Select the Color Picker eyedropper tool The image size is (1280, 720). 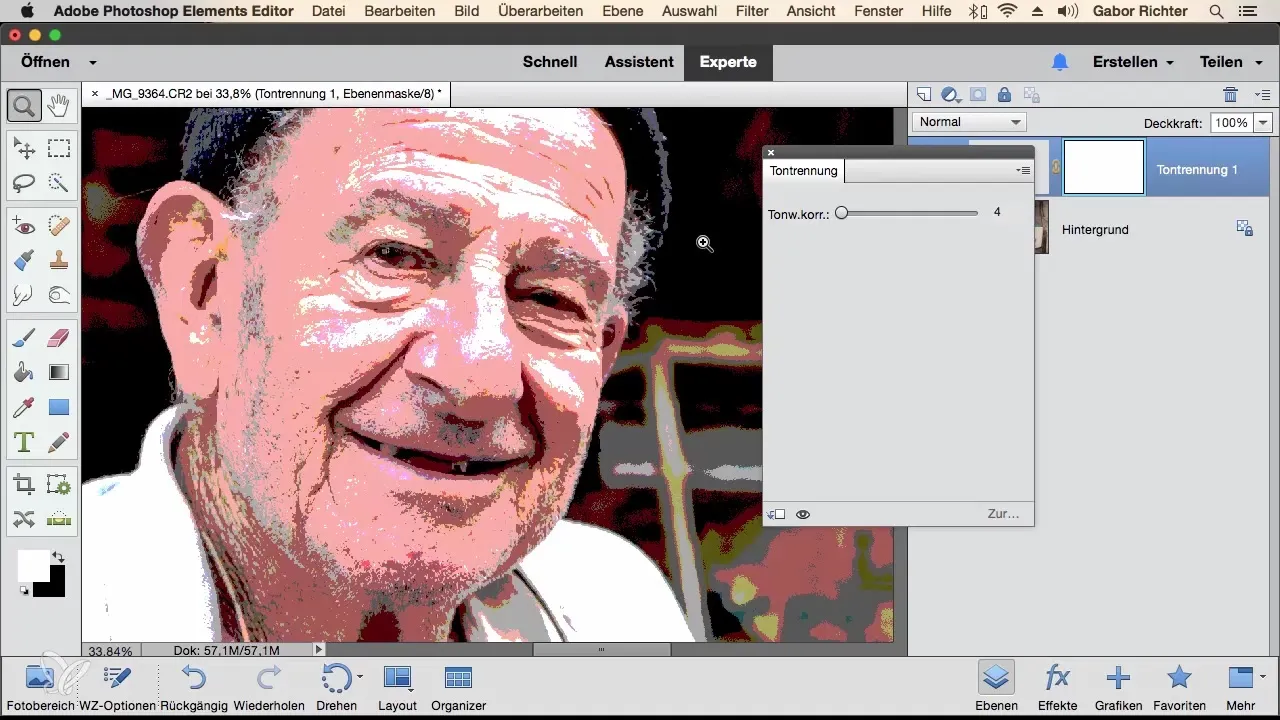24,407
